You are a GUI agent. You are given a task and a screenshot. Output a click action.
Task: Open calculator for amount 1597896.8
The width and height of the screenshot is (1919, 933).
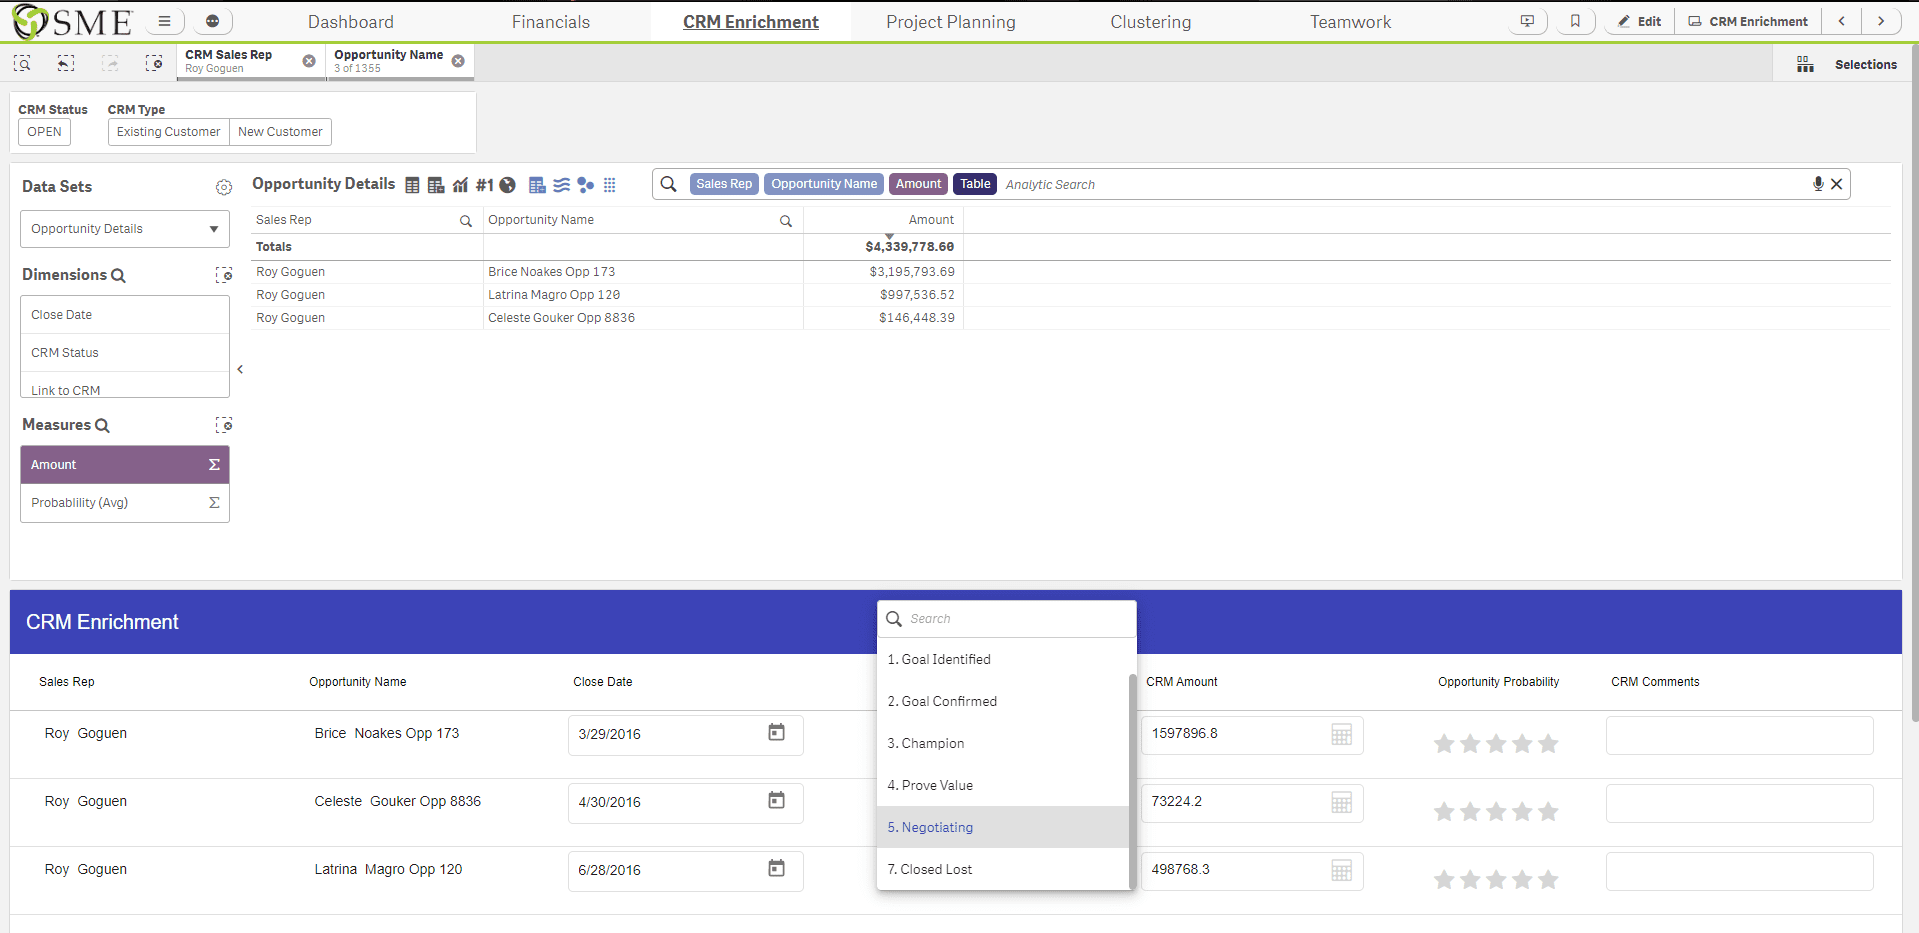click(1342, 735)
